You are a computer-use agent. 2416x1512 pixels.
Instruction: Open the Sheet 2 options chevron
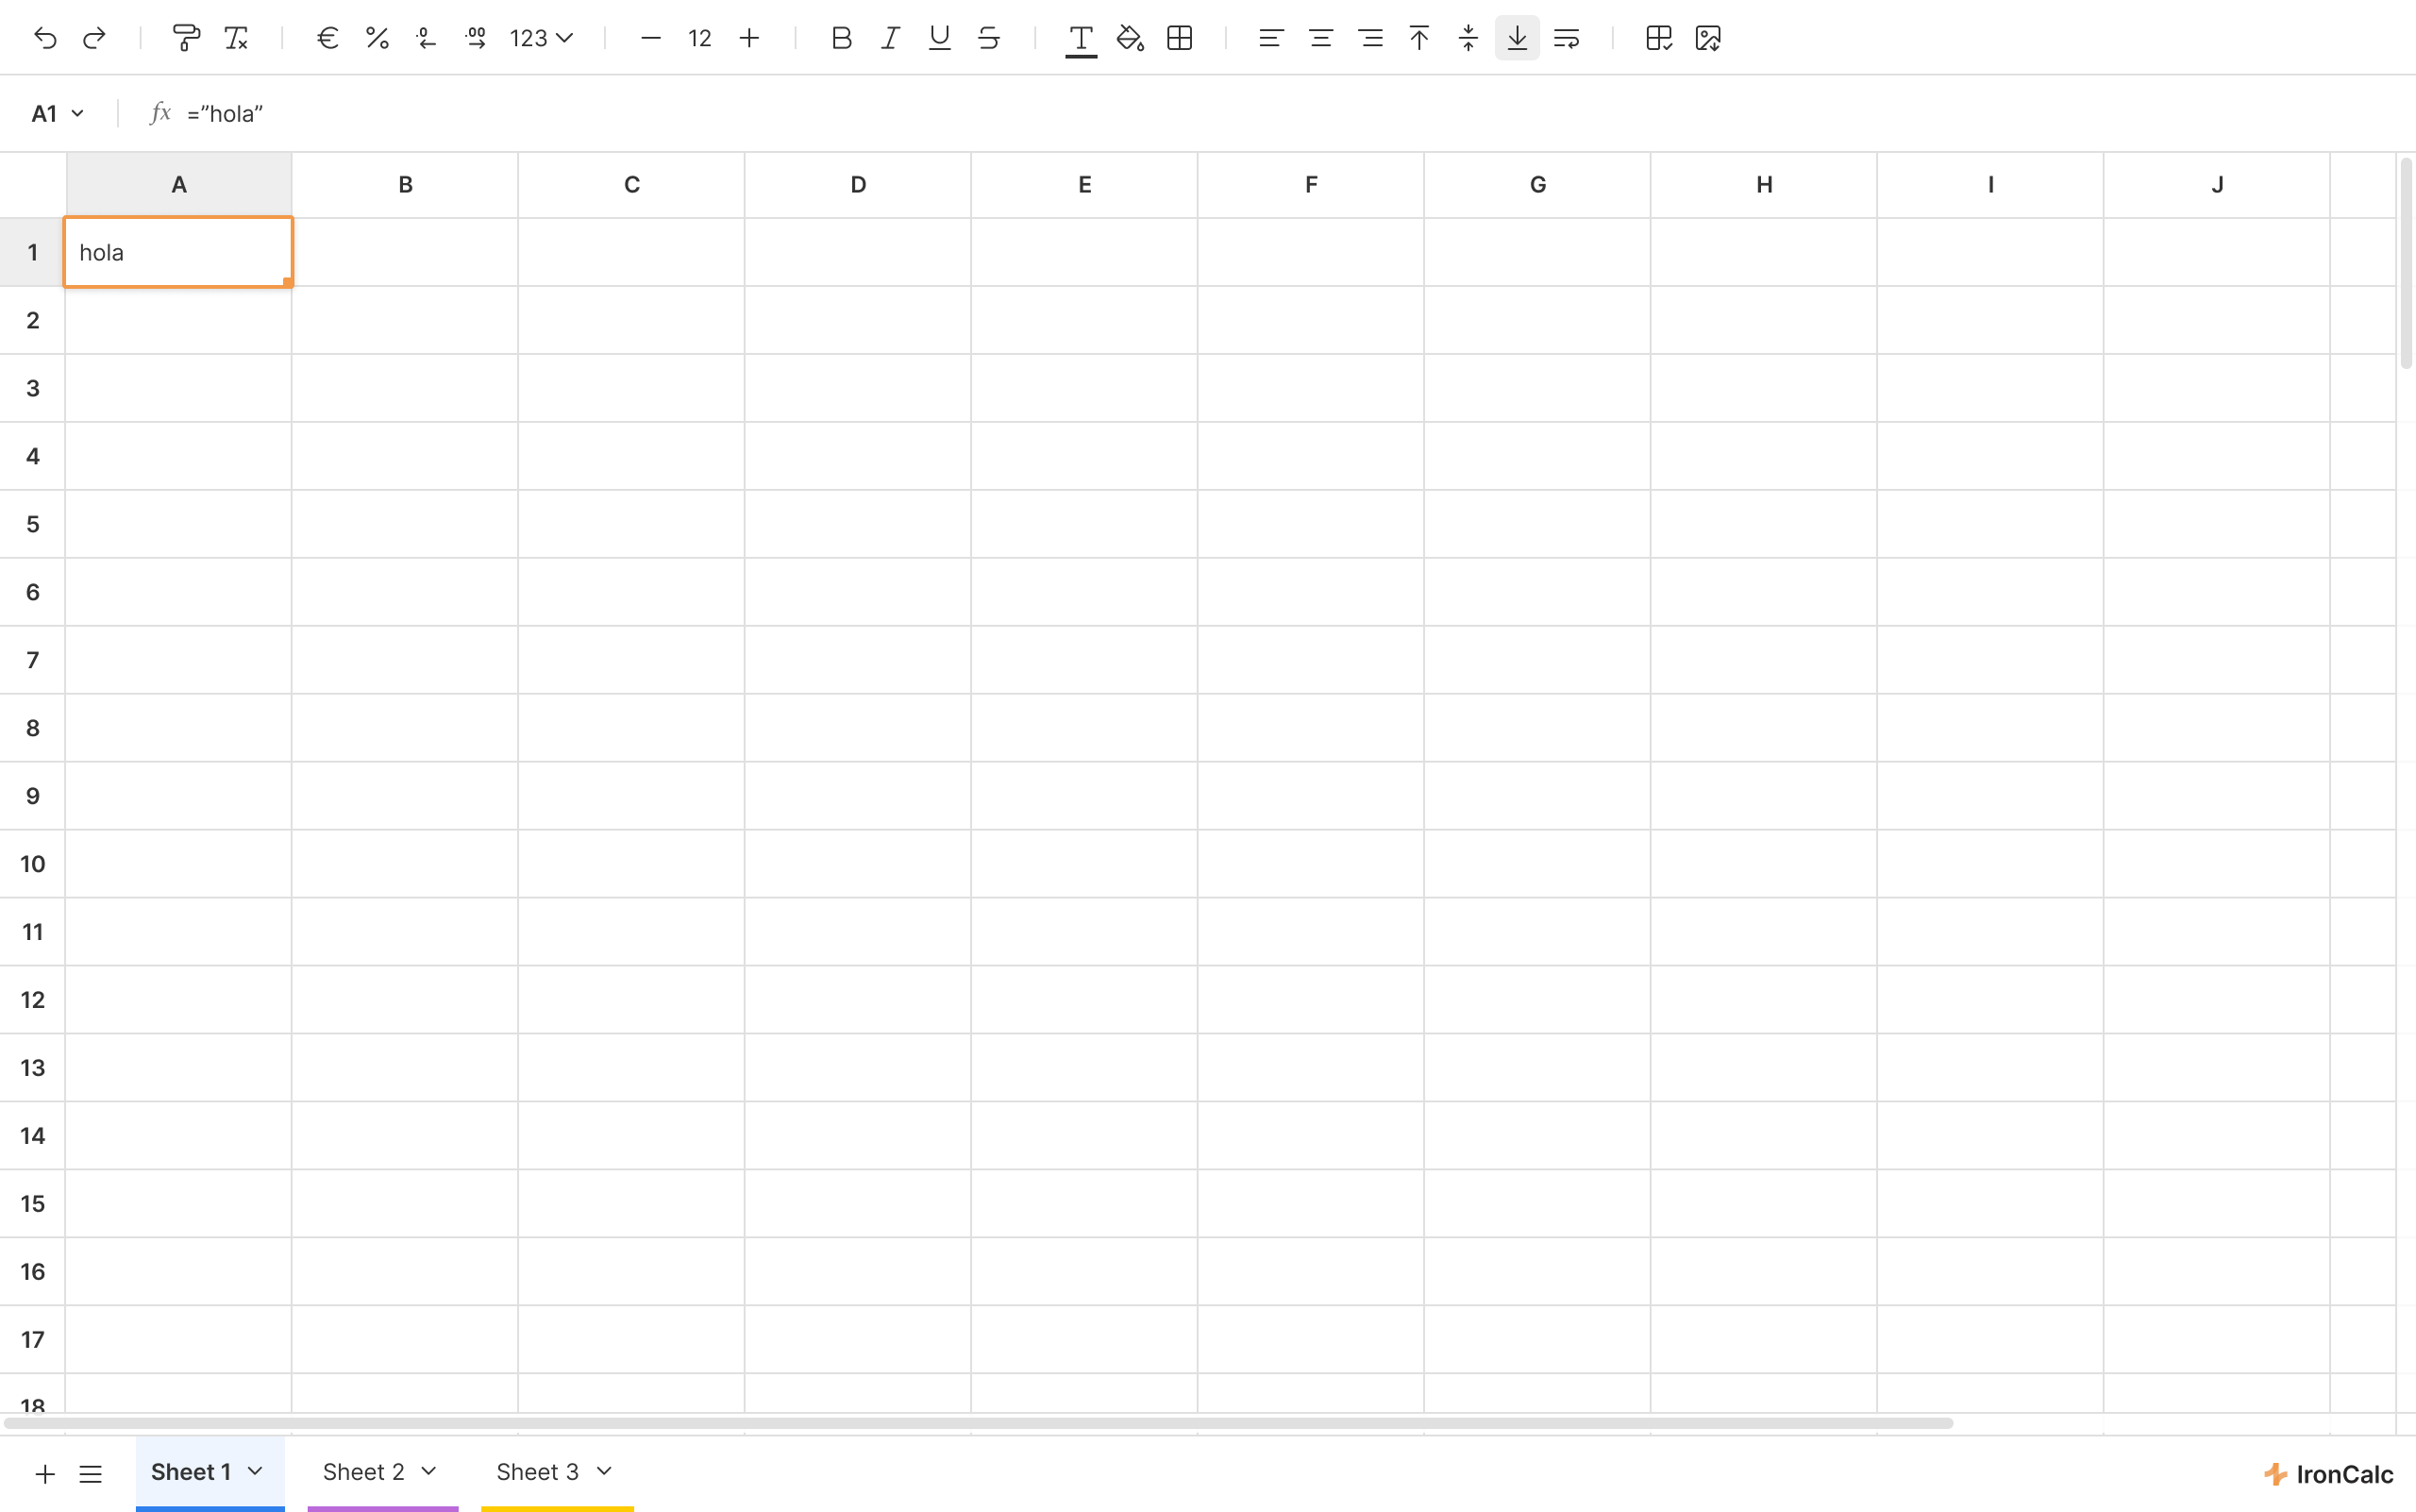click(430, 1471)
